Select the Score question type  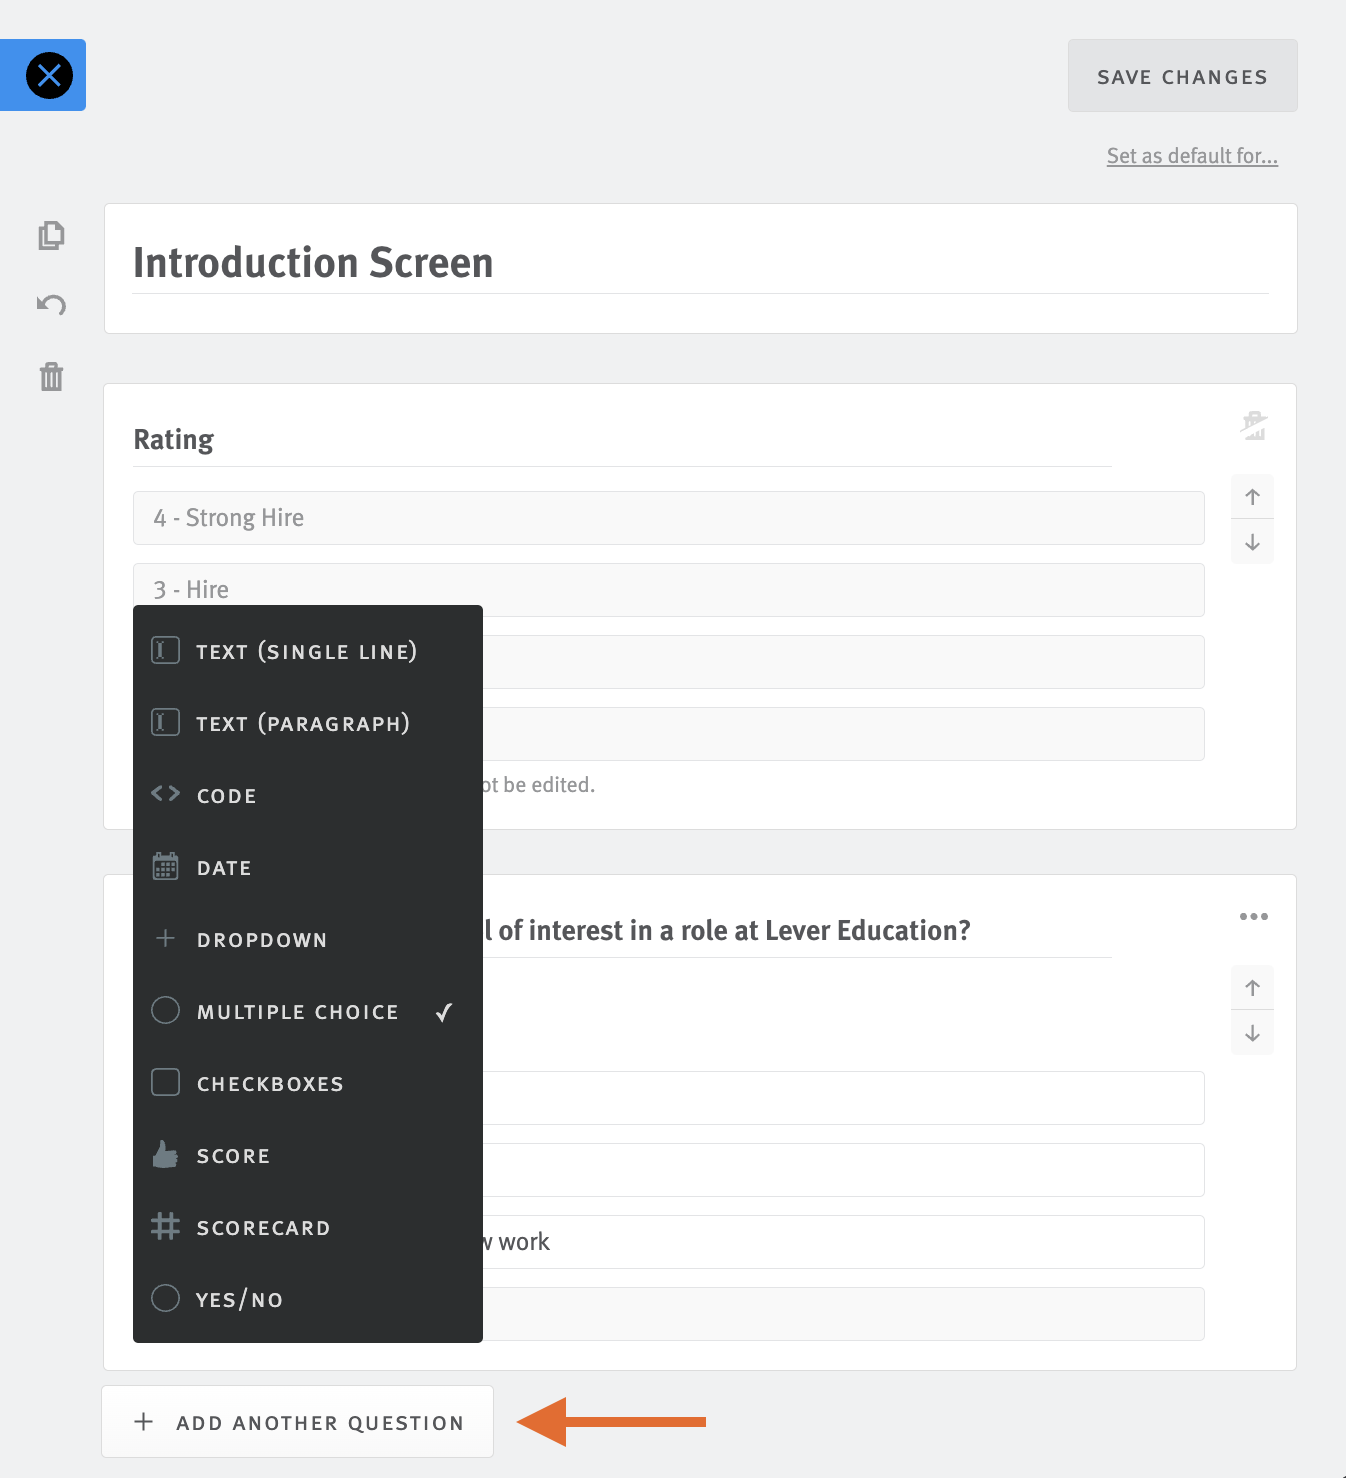(x=233, y=1155)
